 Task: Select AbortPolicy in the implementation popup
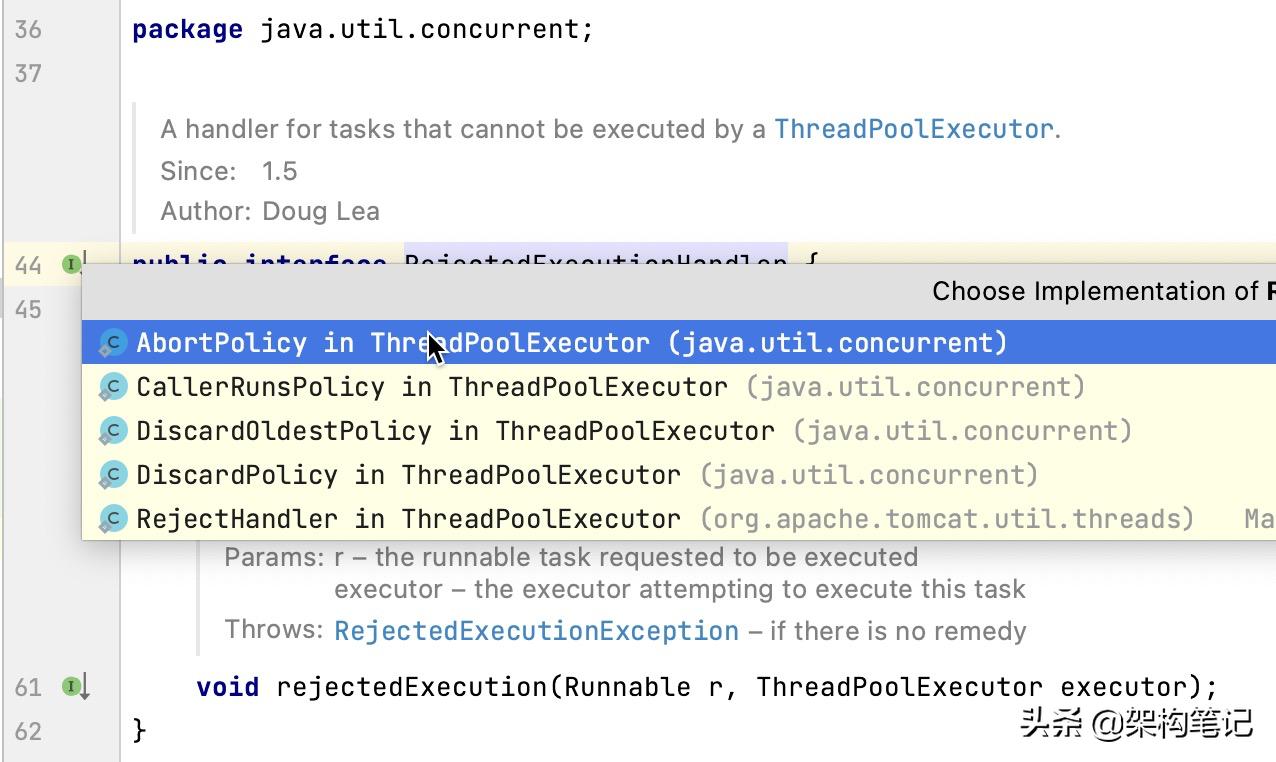pyautogui.click(x=400, y=342)
